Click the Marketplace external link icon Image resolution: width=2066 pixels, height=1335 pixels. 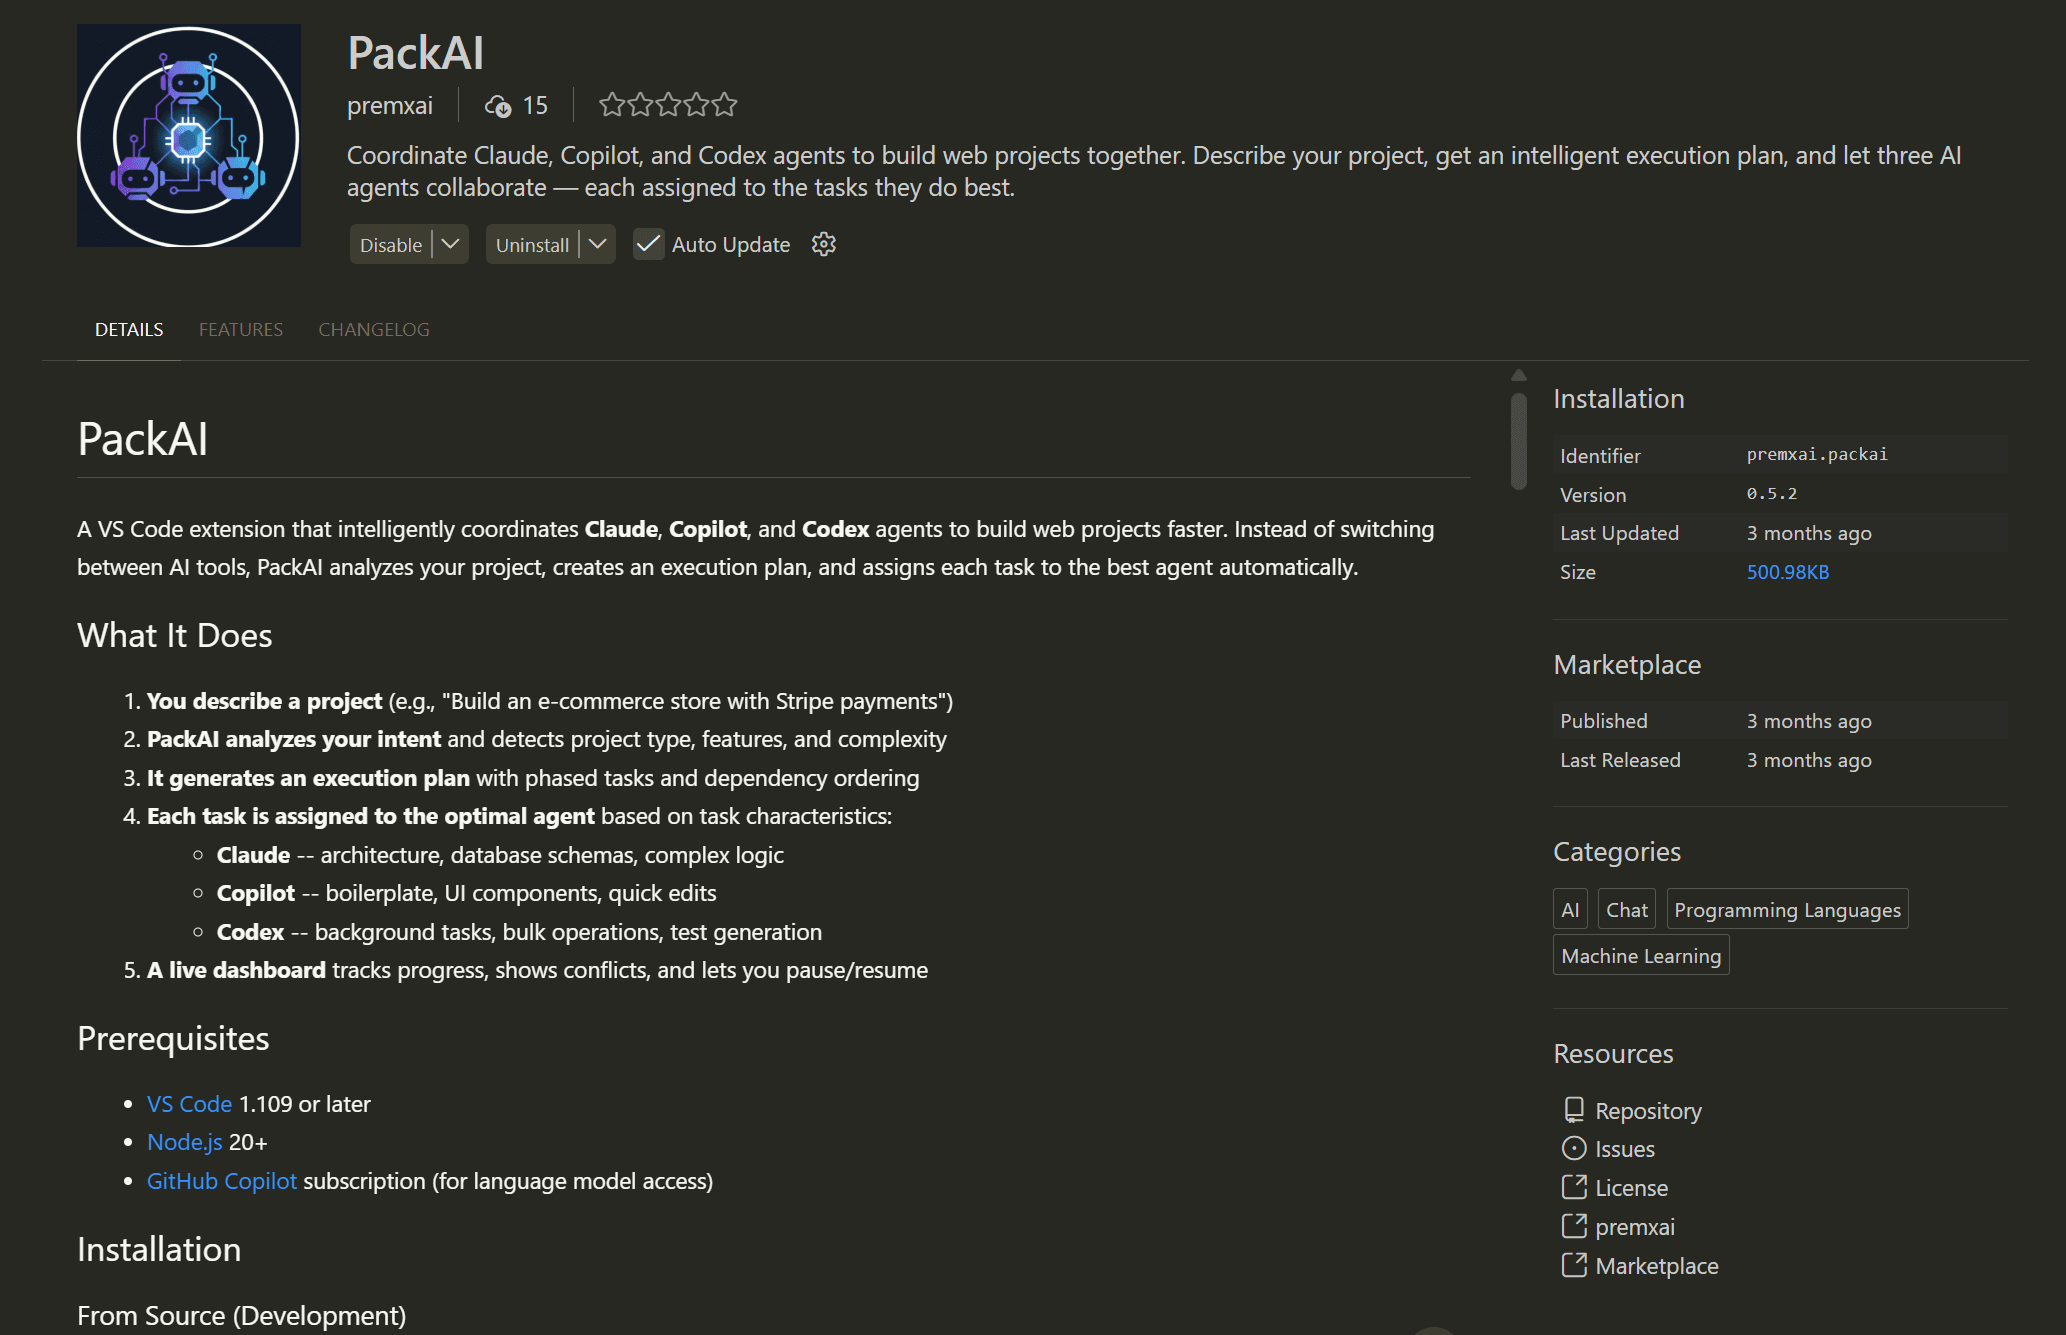(1574, 1265)
